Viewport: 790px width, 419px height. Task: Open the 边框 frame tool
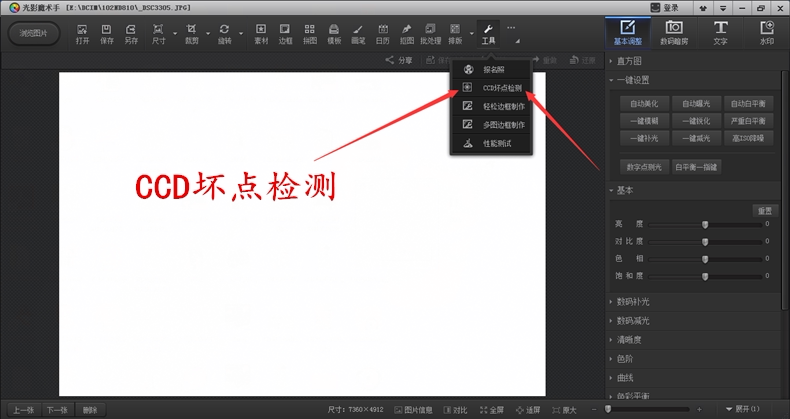[285, 34]
